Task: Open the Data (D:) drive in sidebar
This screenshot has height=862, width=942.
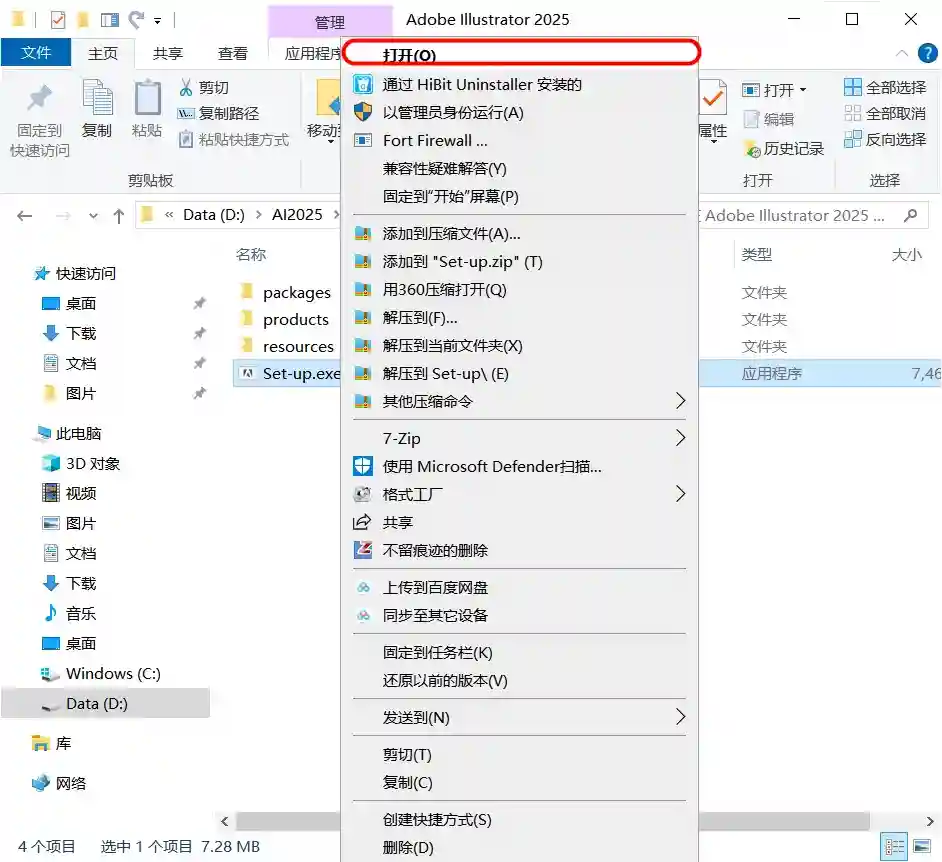Action: tap(96, 704)
